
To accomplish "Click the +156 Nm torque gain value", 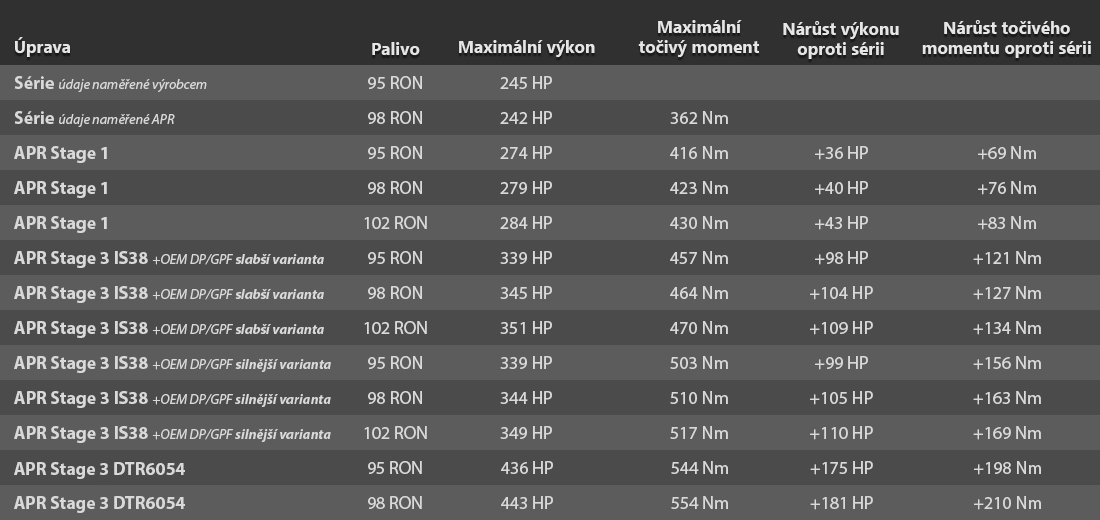I will pos(1006,363).
